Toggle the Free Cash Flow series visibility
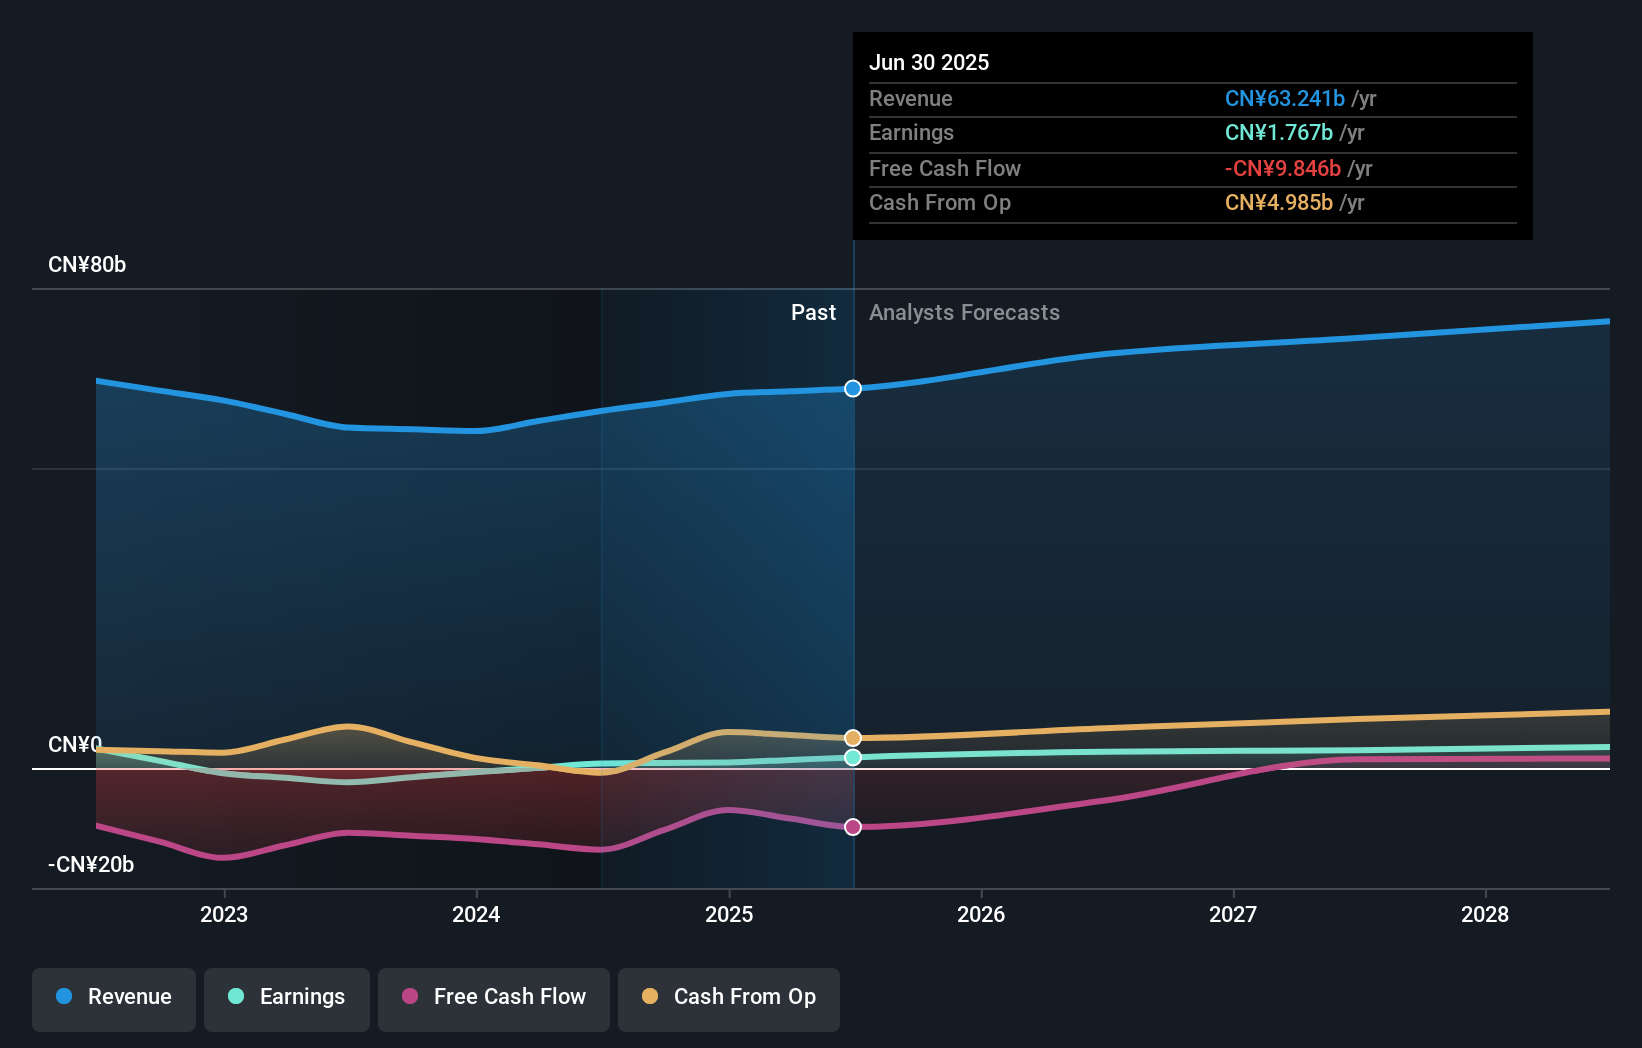Image resolution: width=1642 pixels, height=1048 pixels. pos(494,999)
